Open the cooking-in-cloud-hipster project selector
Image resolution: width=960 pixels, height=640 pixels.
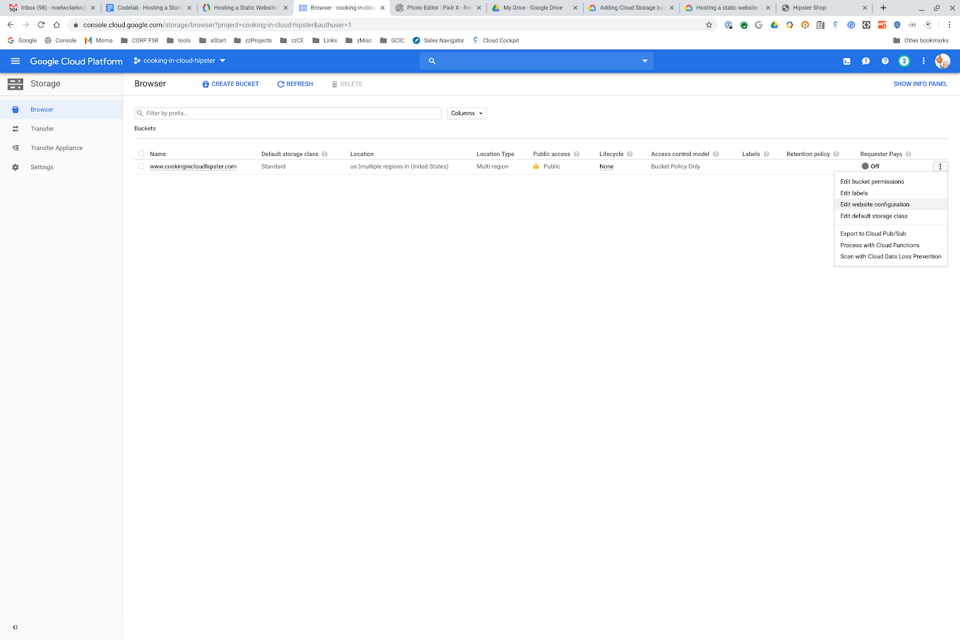(x=180, y=60)
